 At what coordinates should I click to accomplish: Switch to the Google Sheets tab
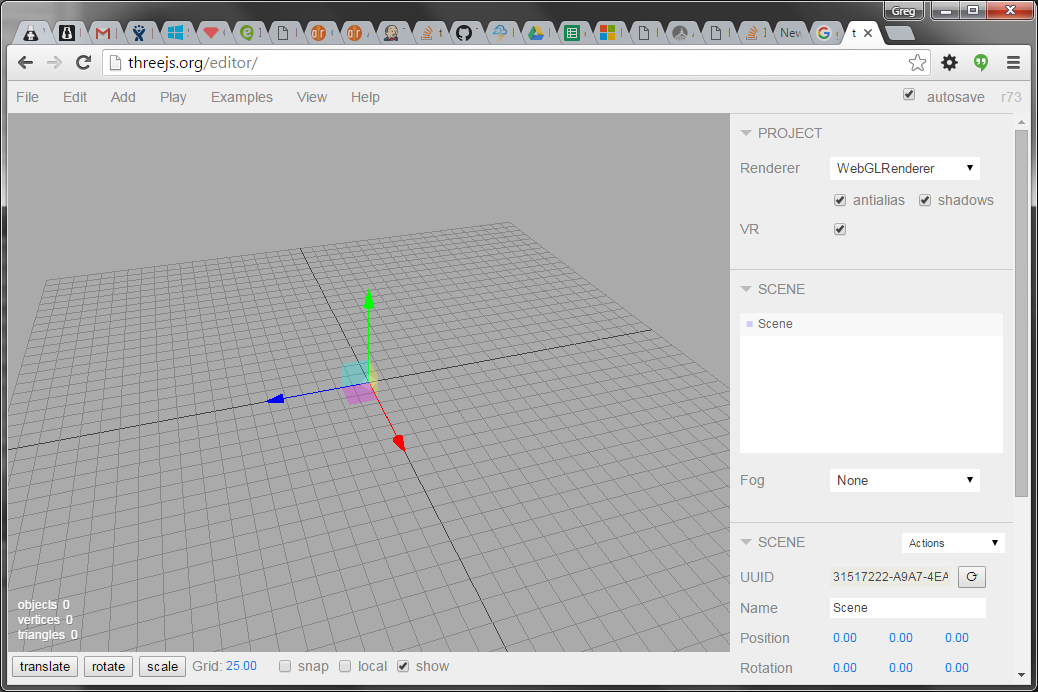(x=571, y=32)
